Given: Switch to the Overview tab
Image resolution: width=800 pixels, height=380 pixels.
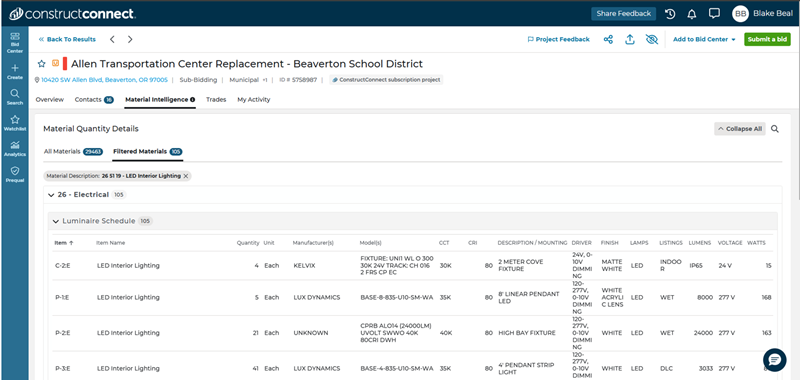Looking at the screenshot, I should (x=49, y=99).
